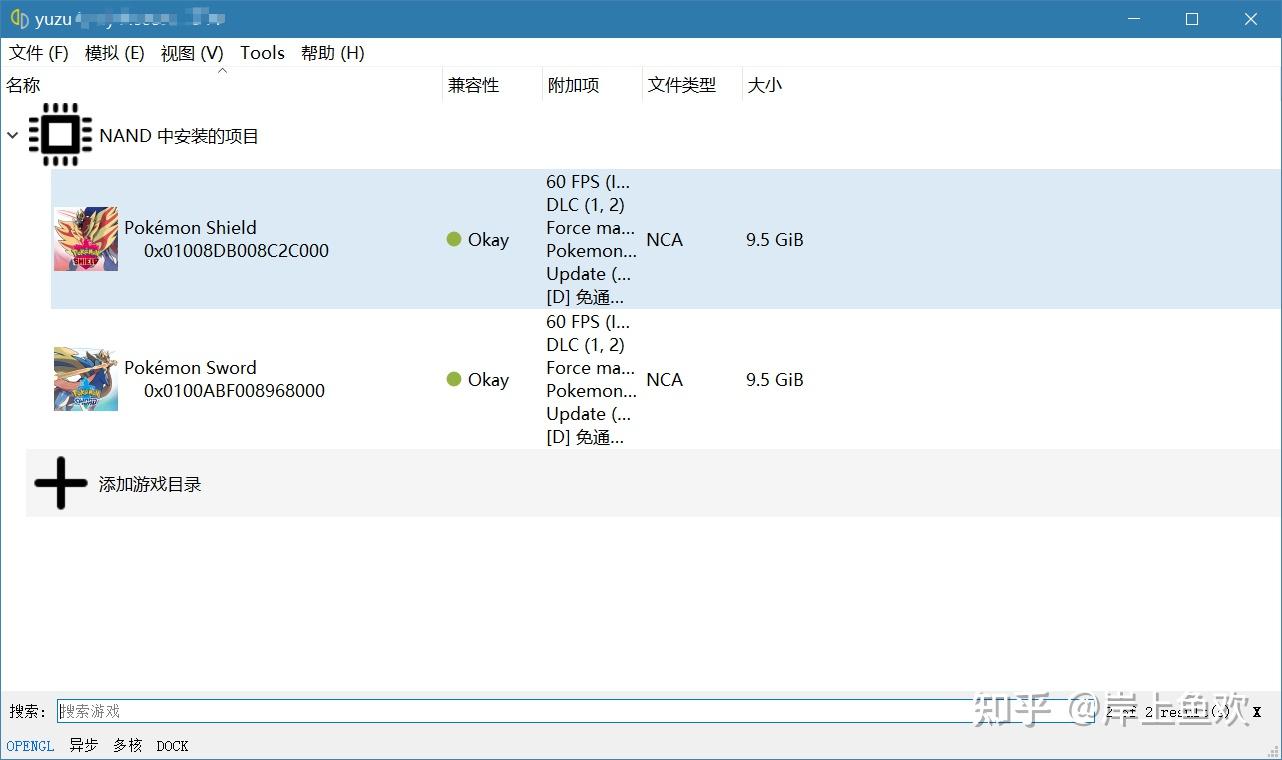Sort the list by 附加项 column

(x=592, y=85)
